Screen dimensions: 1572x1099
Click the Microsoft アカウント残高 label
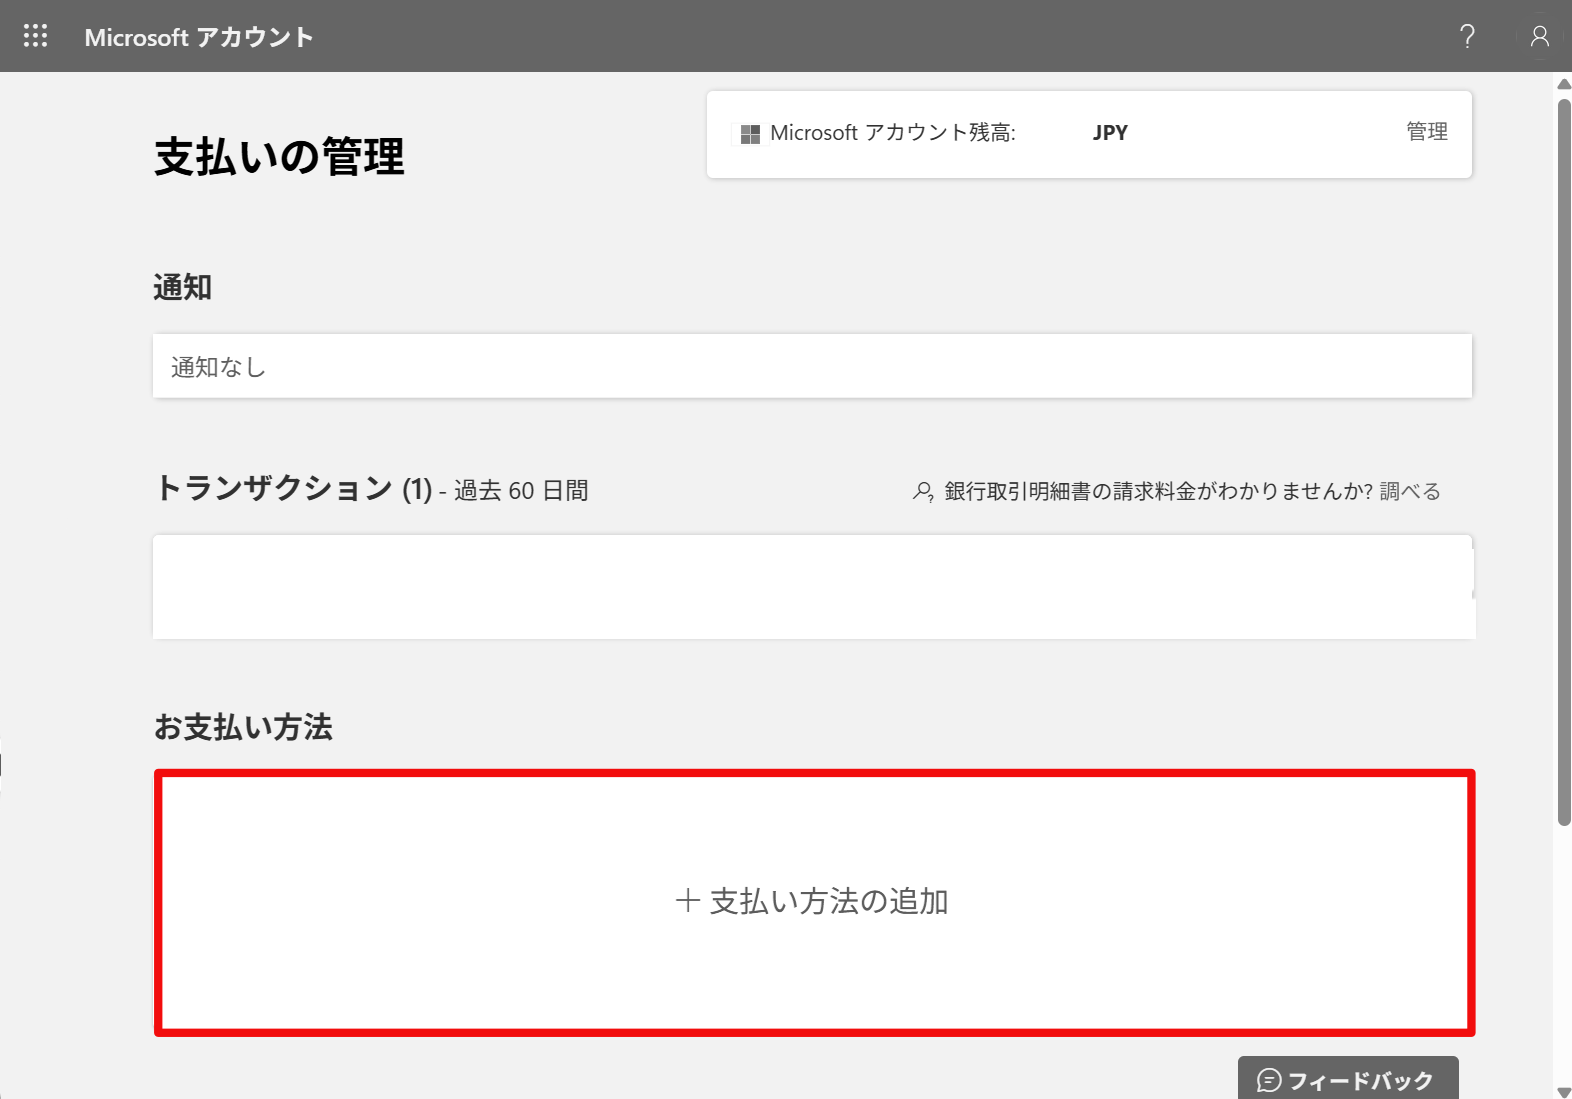coord(893,133)
